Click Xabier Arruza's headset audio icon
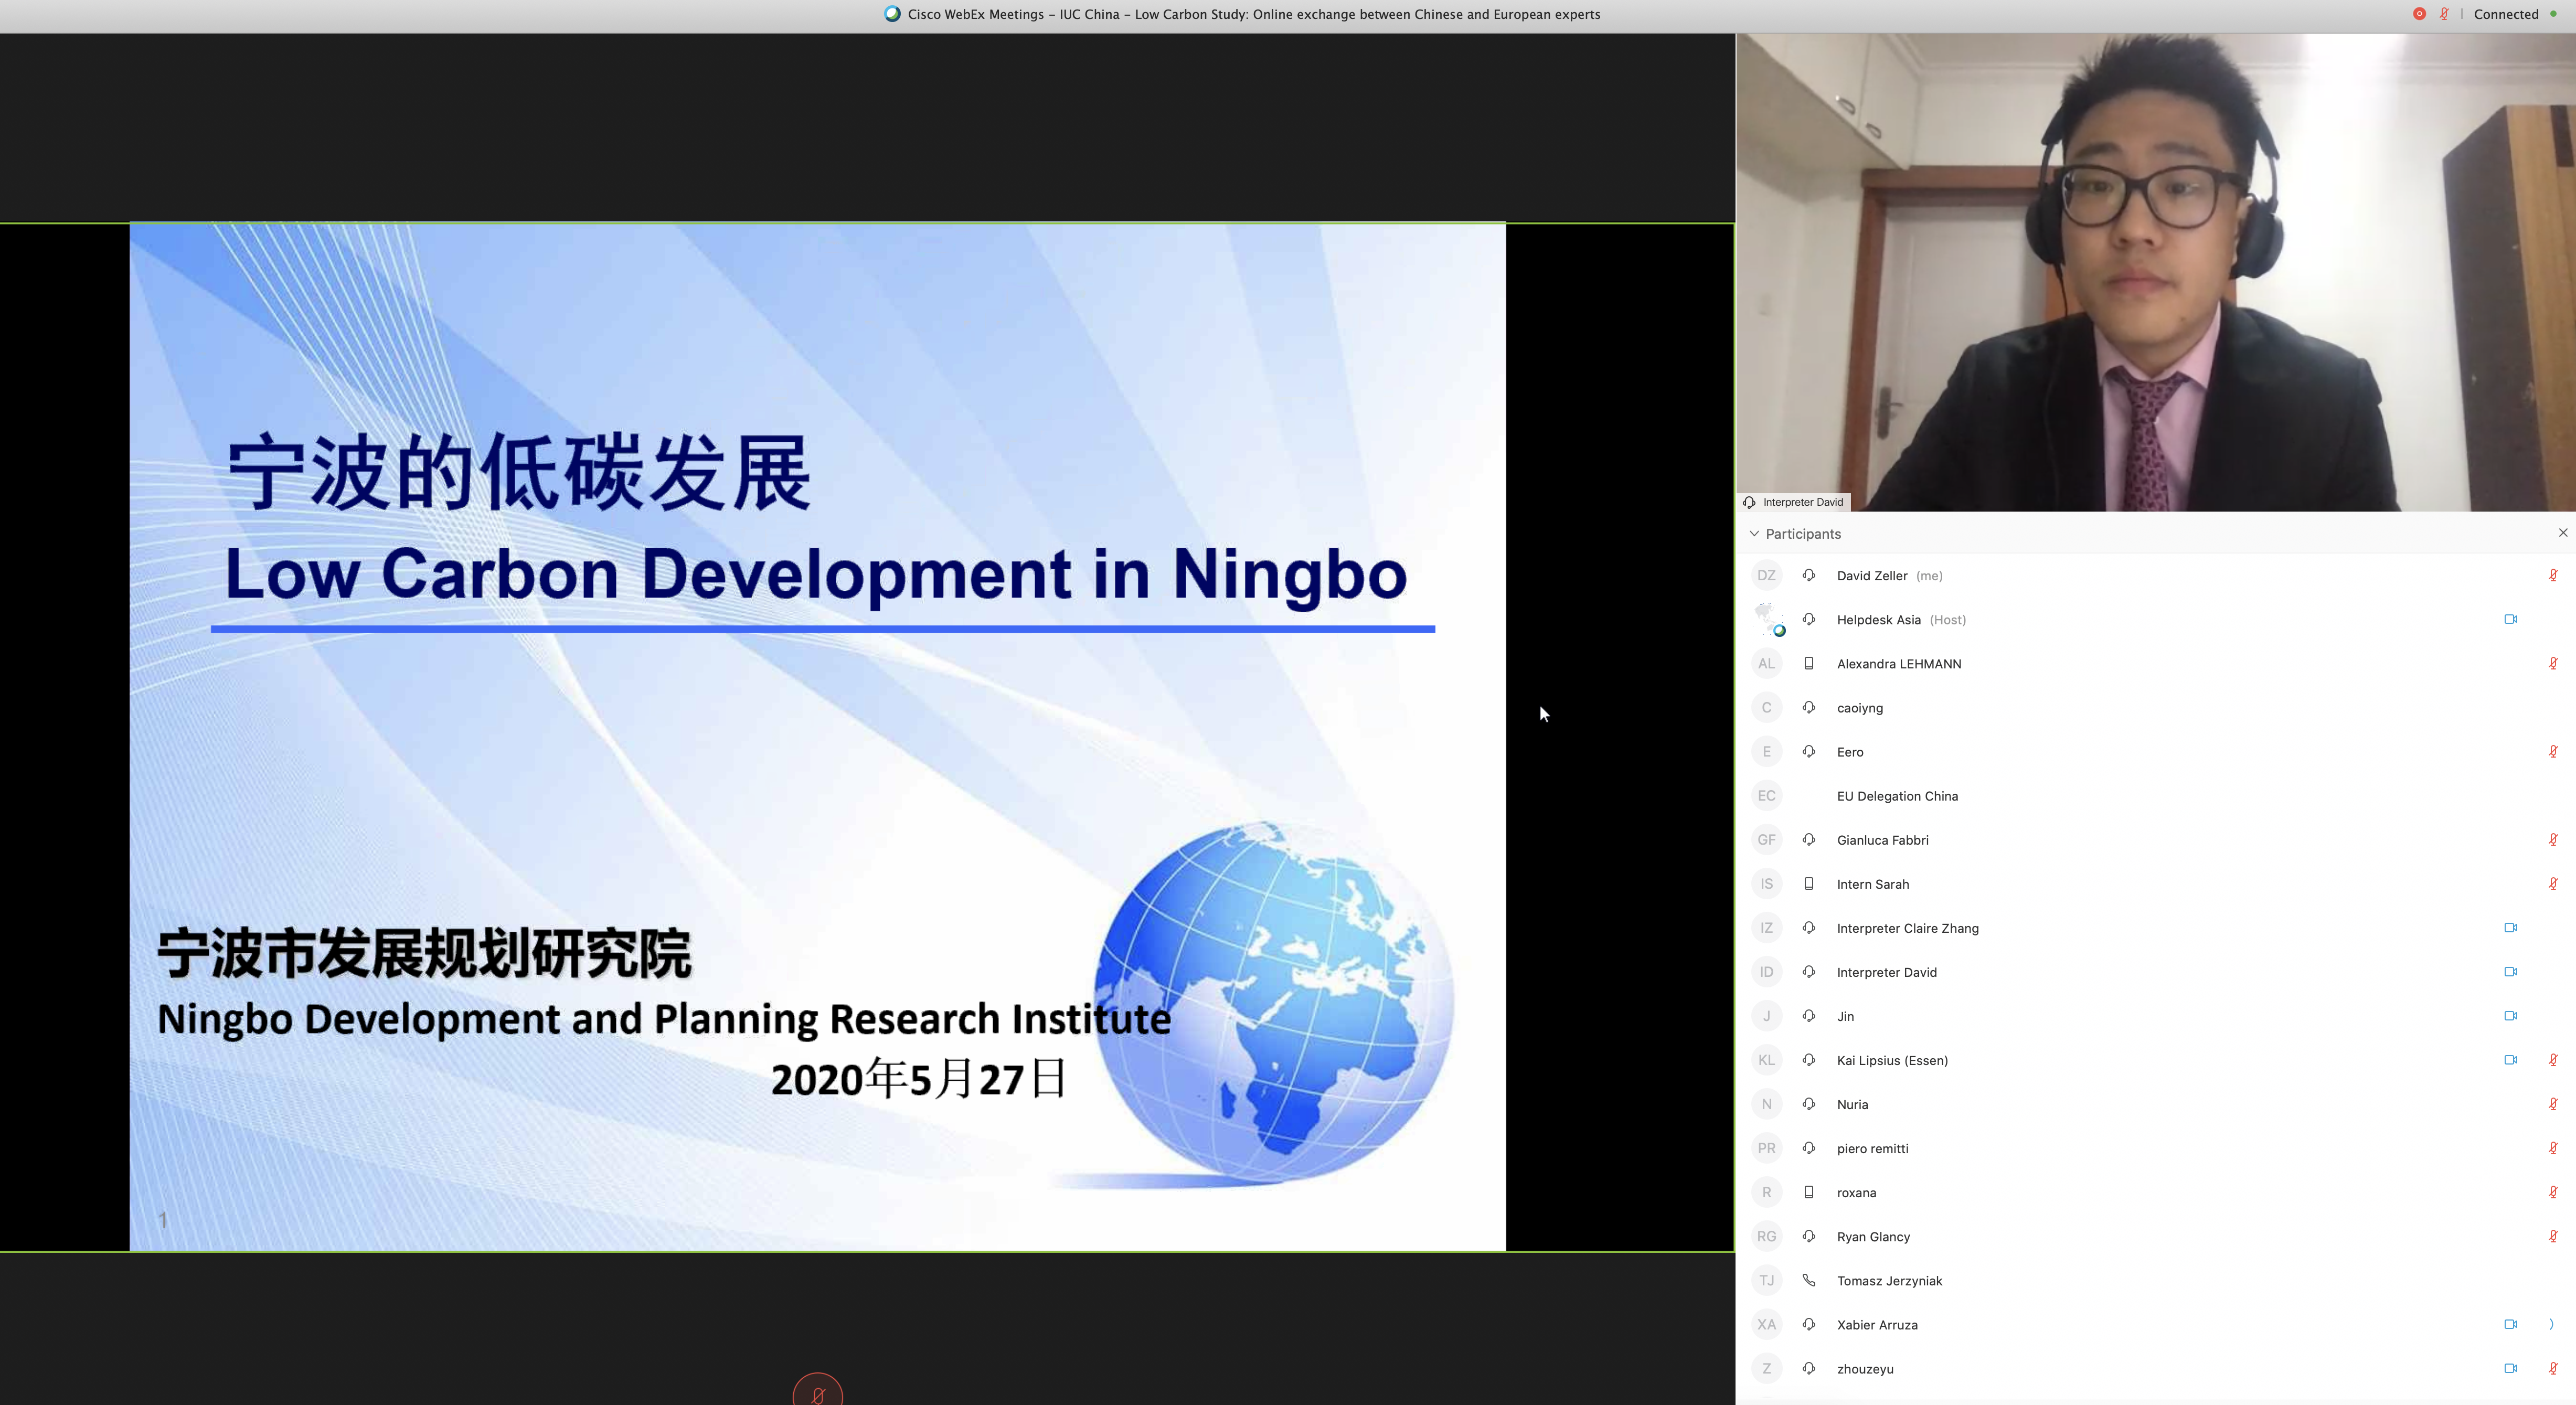Viewport: 2576px width, 1405px height. [1808, 1324]
